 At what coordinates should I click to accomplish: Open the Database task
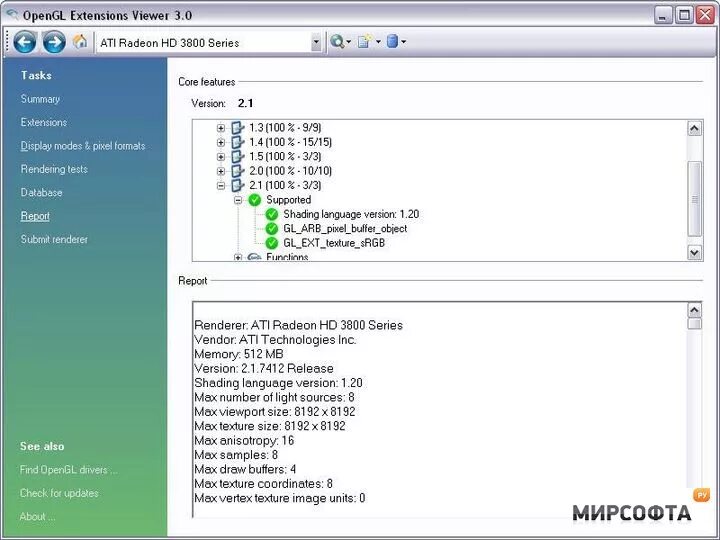point(41,192)
